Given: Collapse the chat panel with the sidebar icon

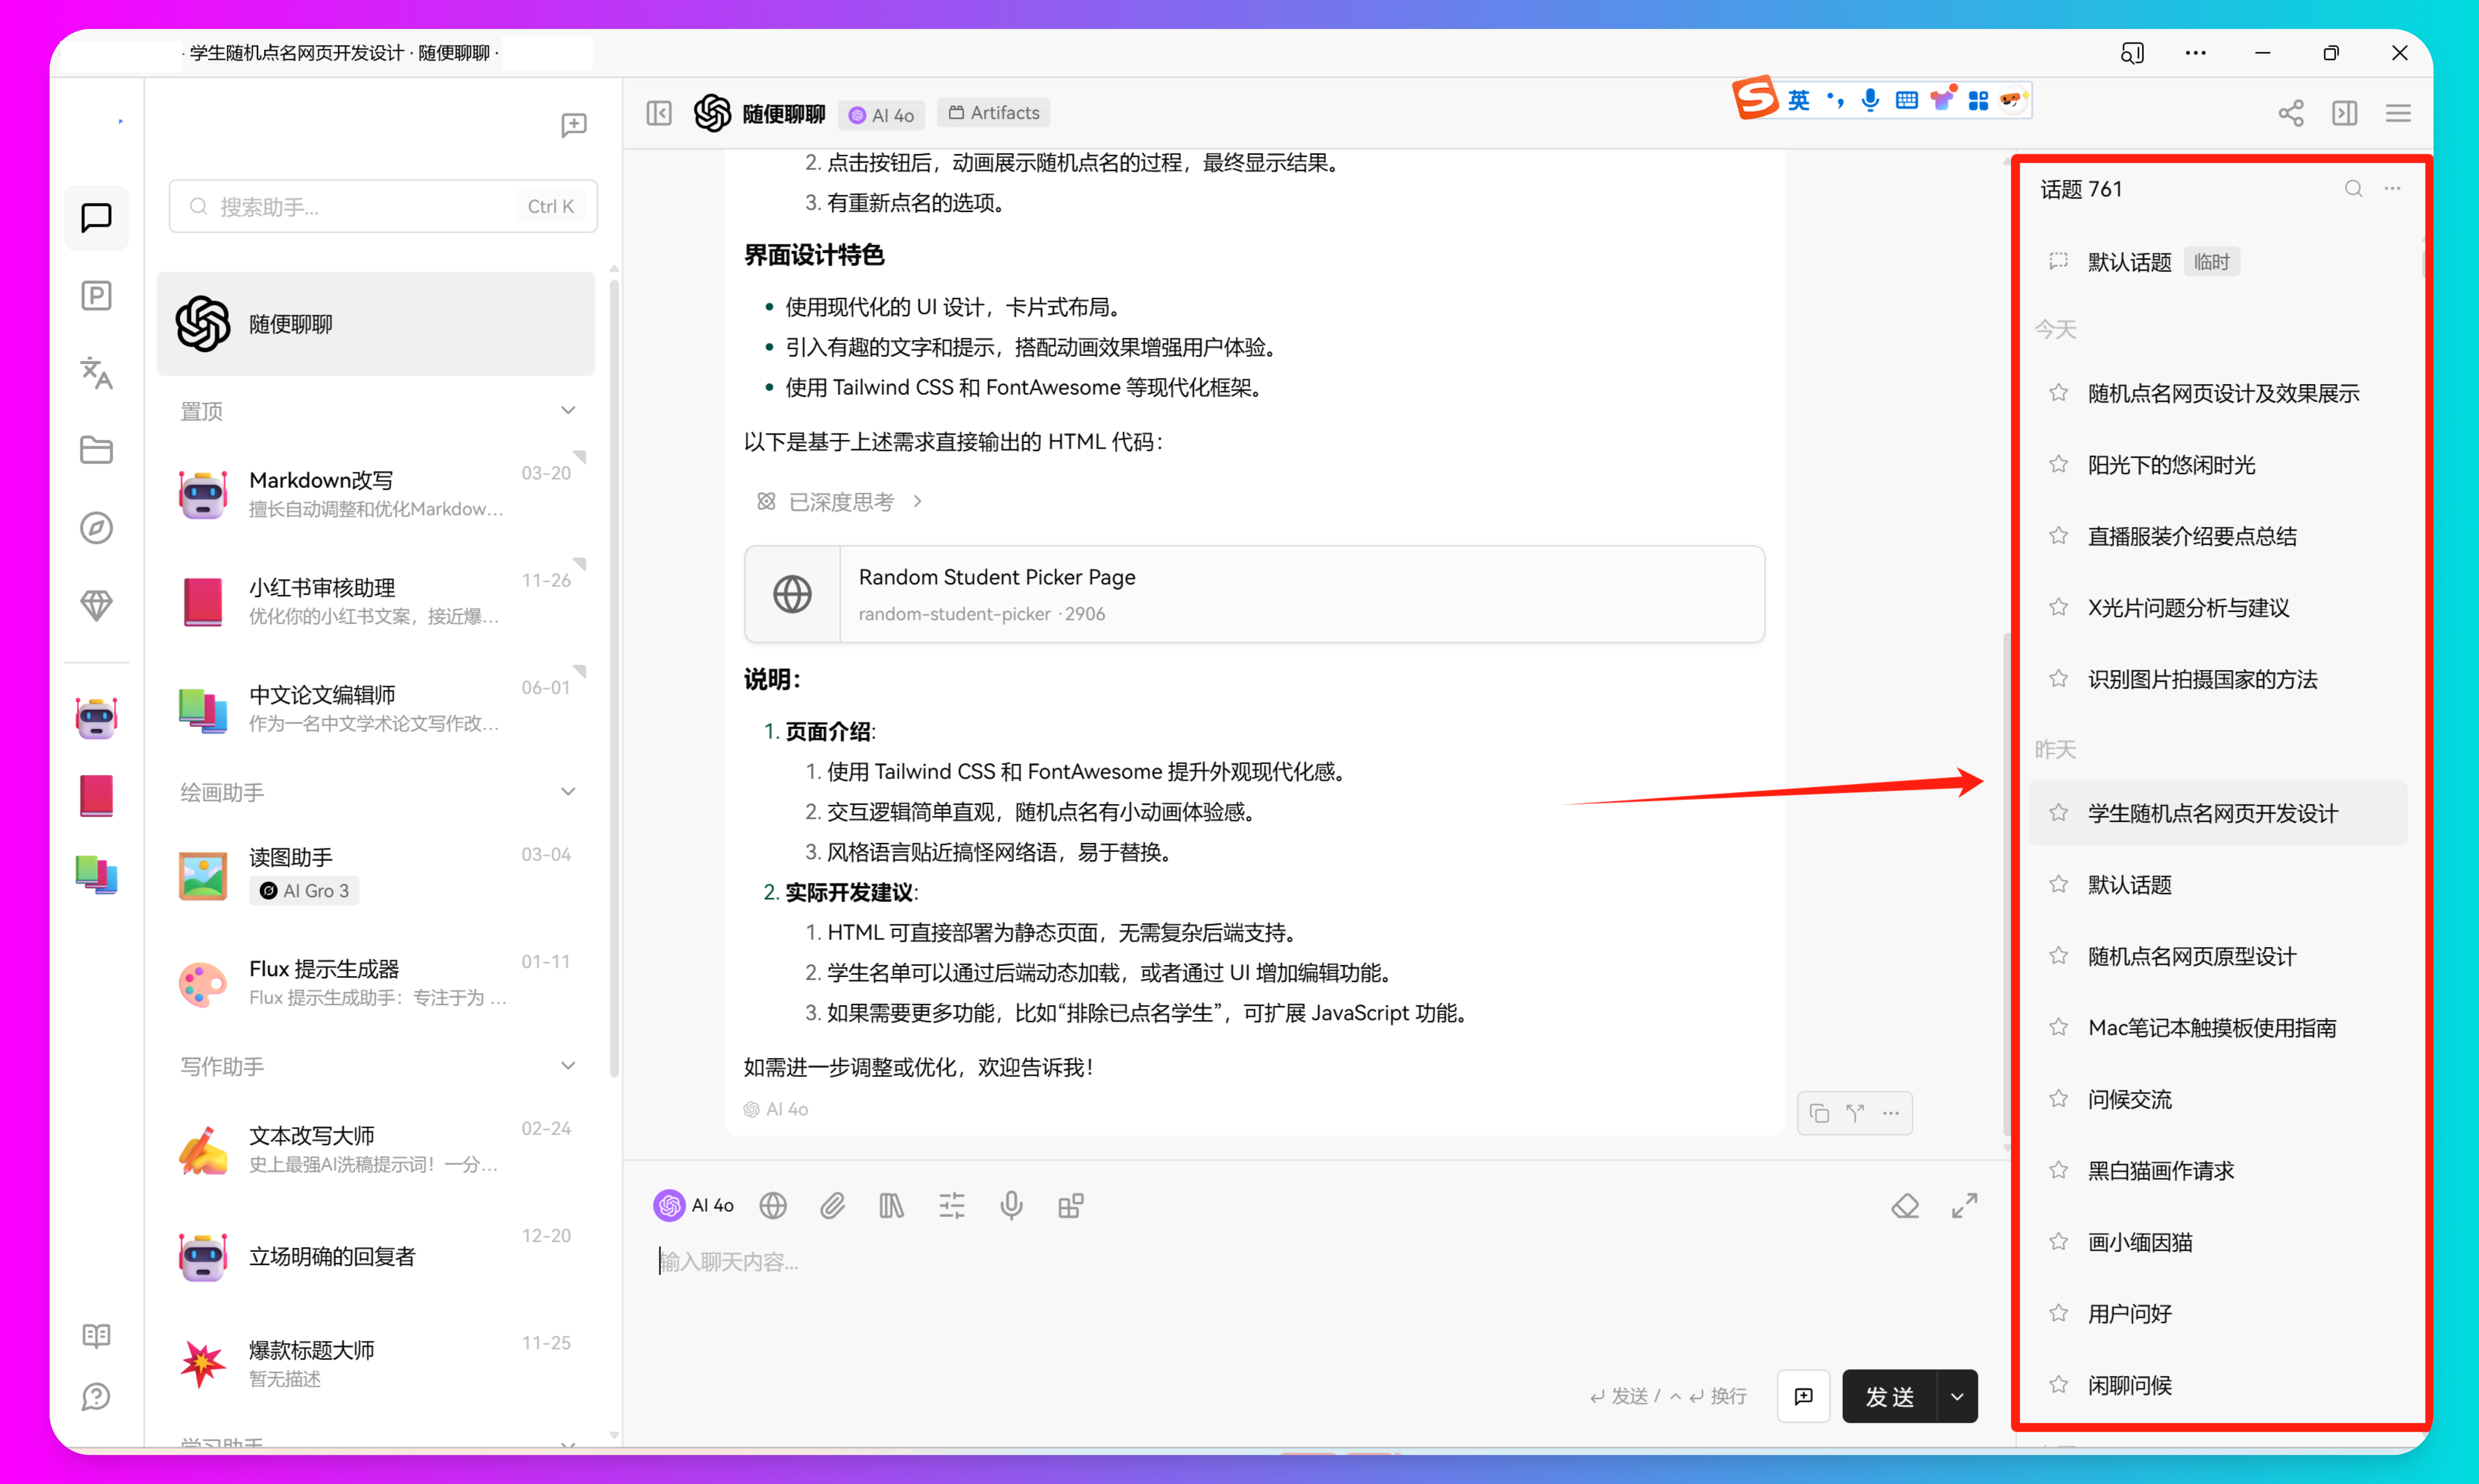Looking at the screenshot, I should (x=659, y=113).
